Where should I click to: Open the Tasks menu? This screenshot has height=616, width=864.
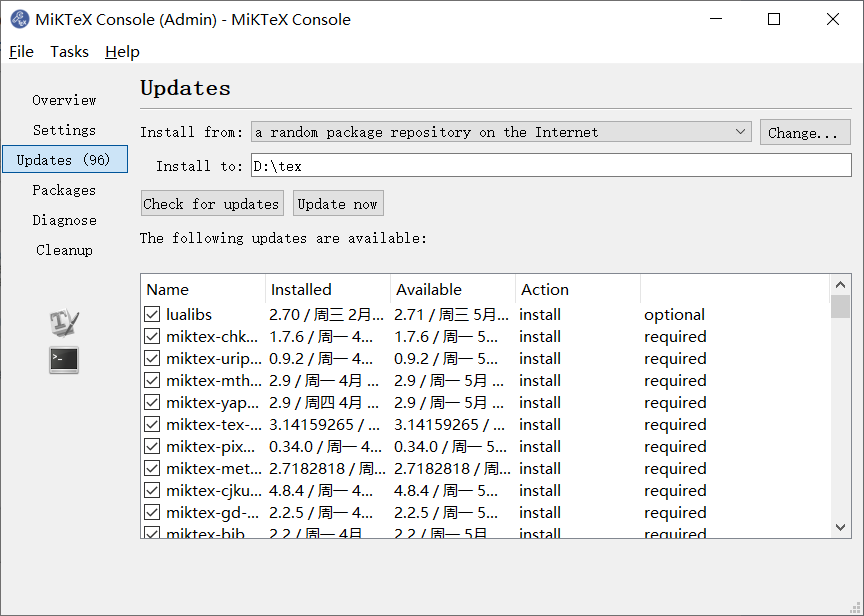pos(69,51)
